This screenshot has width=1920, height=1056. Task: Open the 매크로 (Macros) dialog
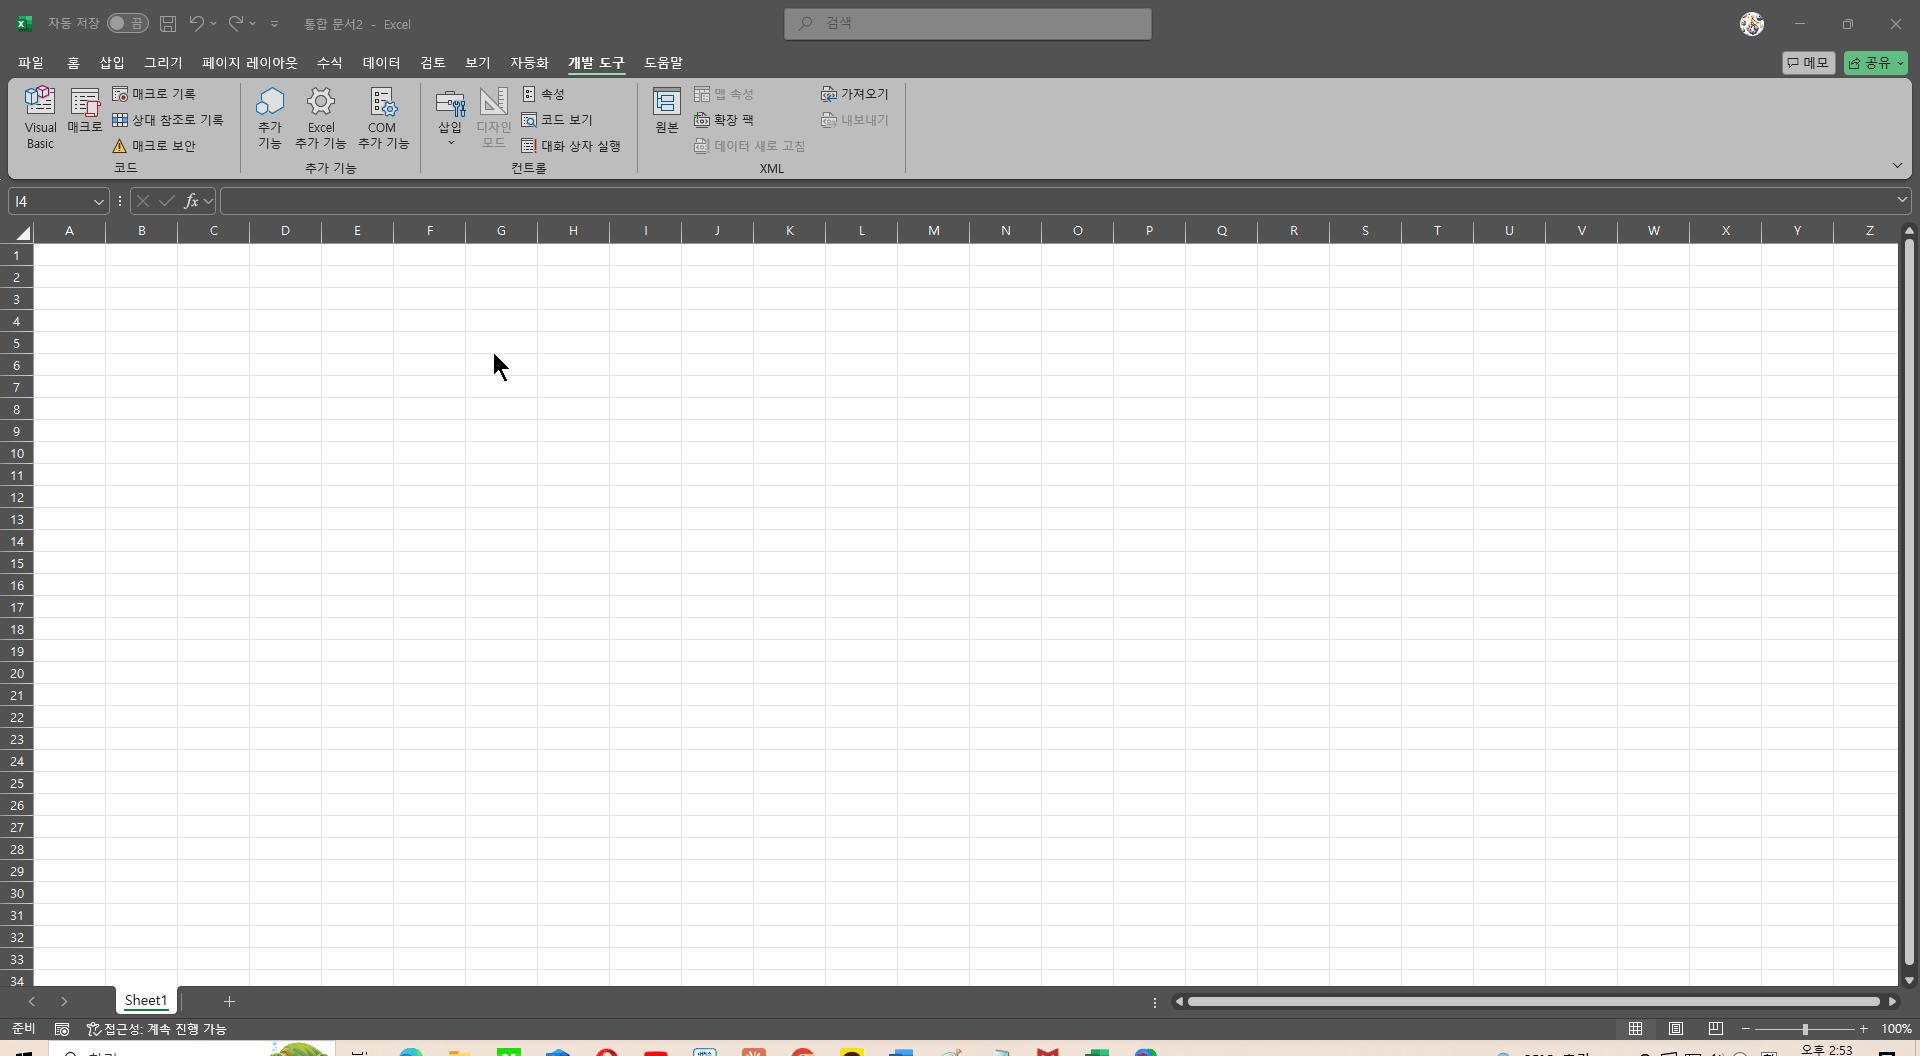tap(85, 111)
